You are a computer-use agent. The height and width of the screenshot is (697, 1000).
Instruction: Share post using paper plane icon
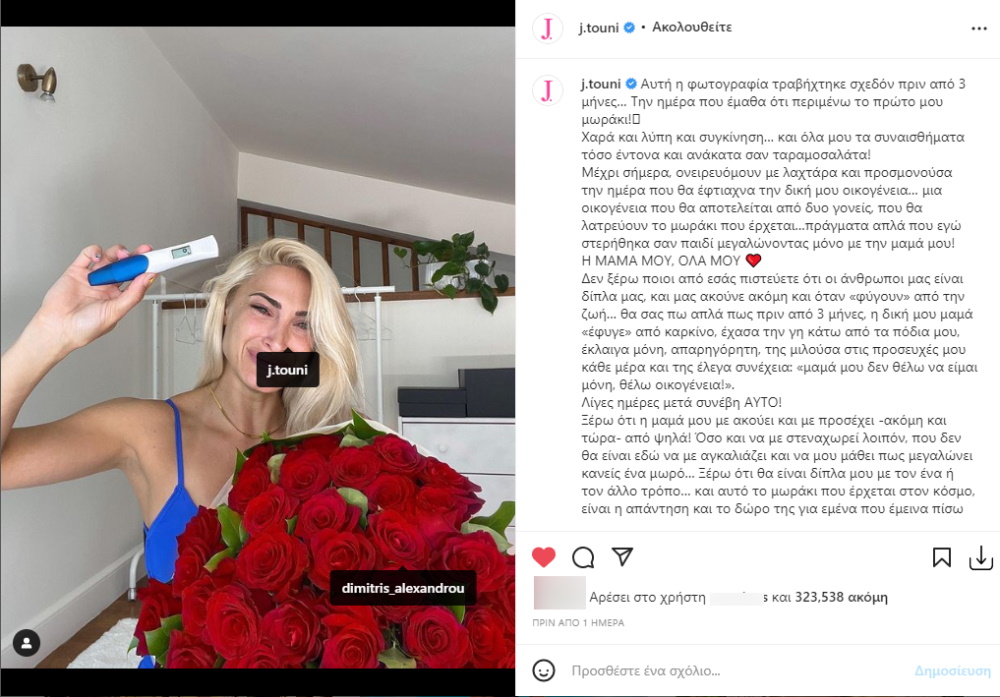point(622,556)
